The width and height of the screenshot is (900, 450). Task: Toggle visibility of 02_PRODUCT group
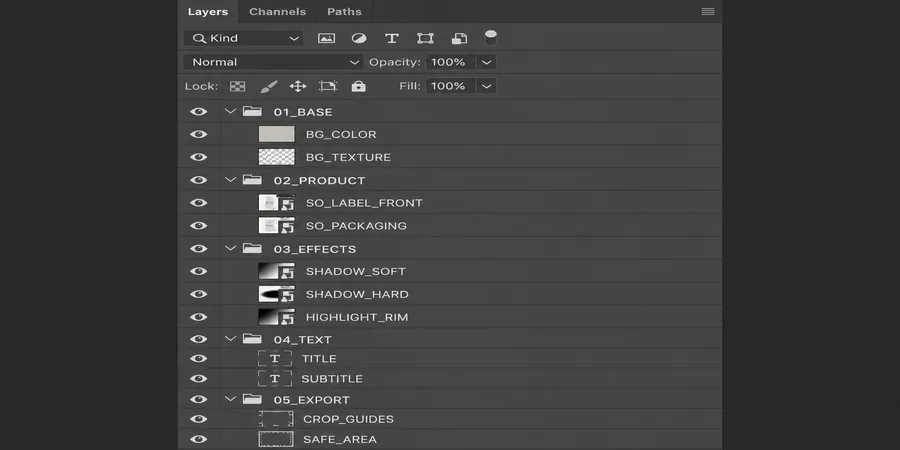pos(199,180)
